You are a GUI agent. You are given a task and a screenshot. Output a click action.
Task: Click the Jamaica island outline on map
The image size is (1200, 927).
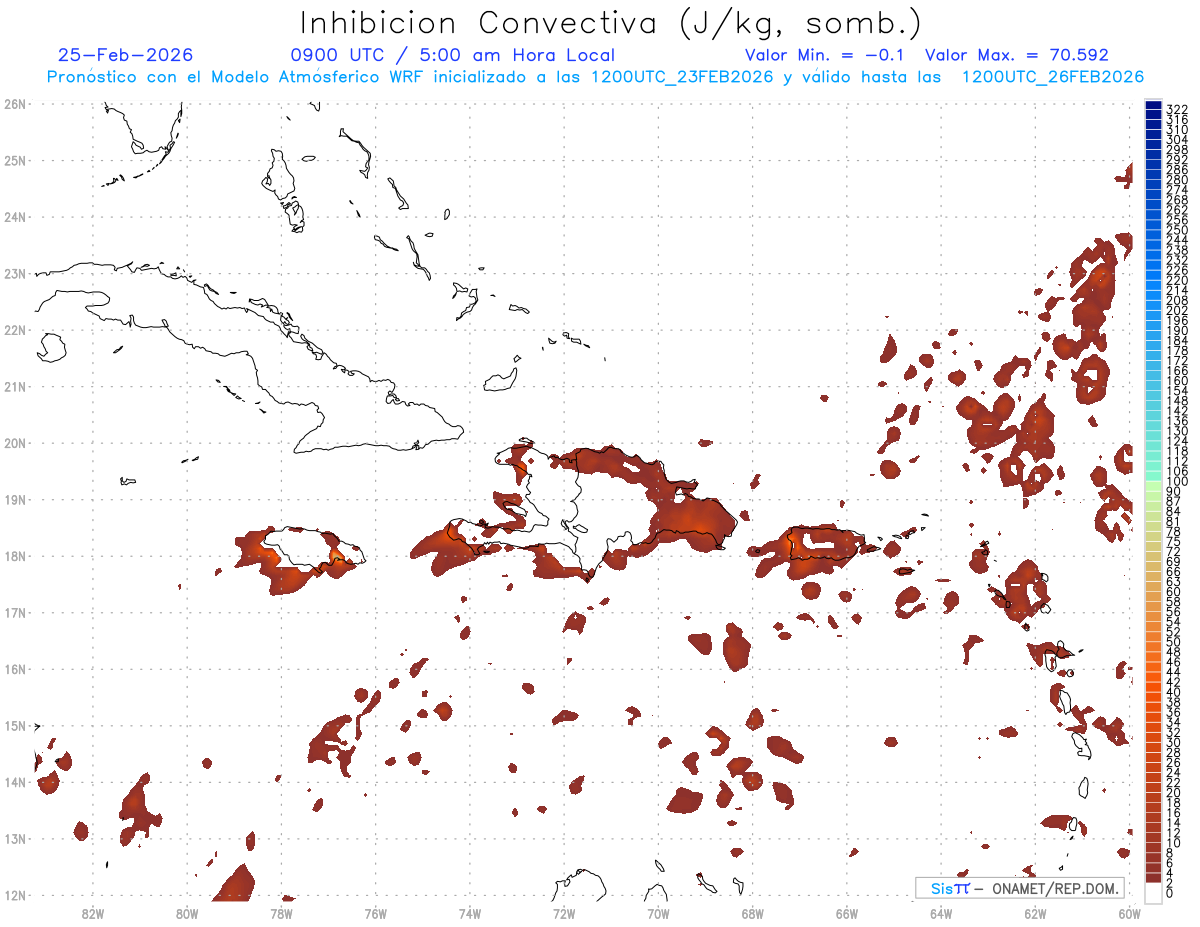click(x=312, y=549)
